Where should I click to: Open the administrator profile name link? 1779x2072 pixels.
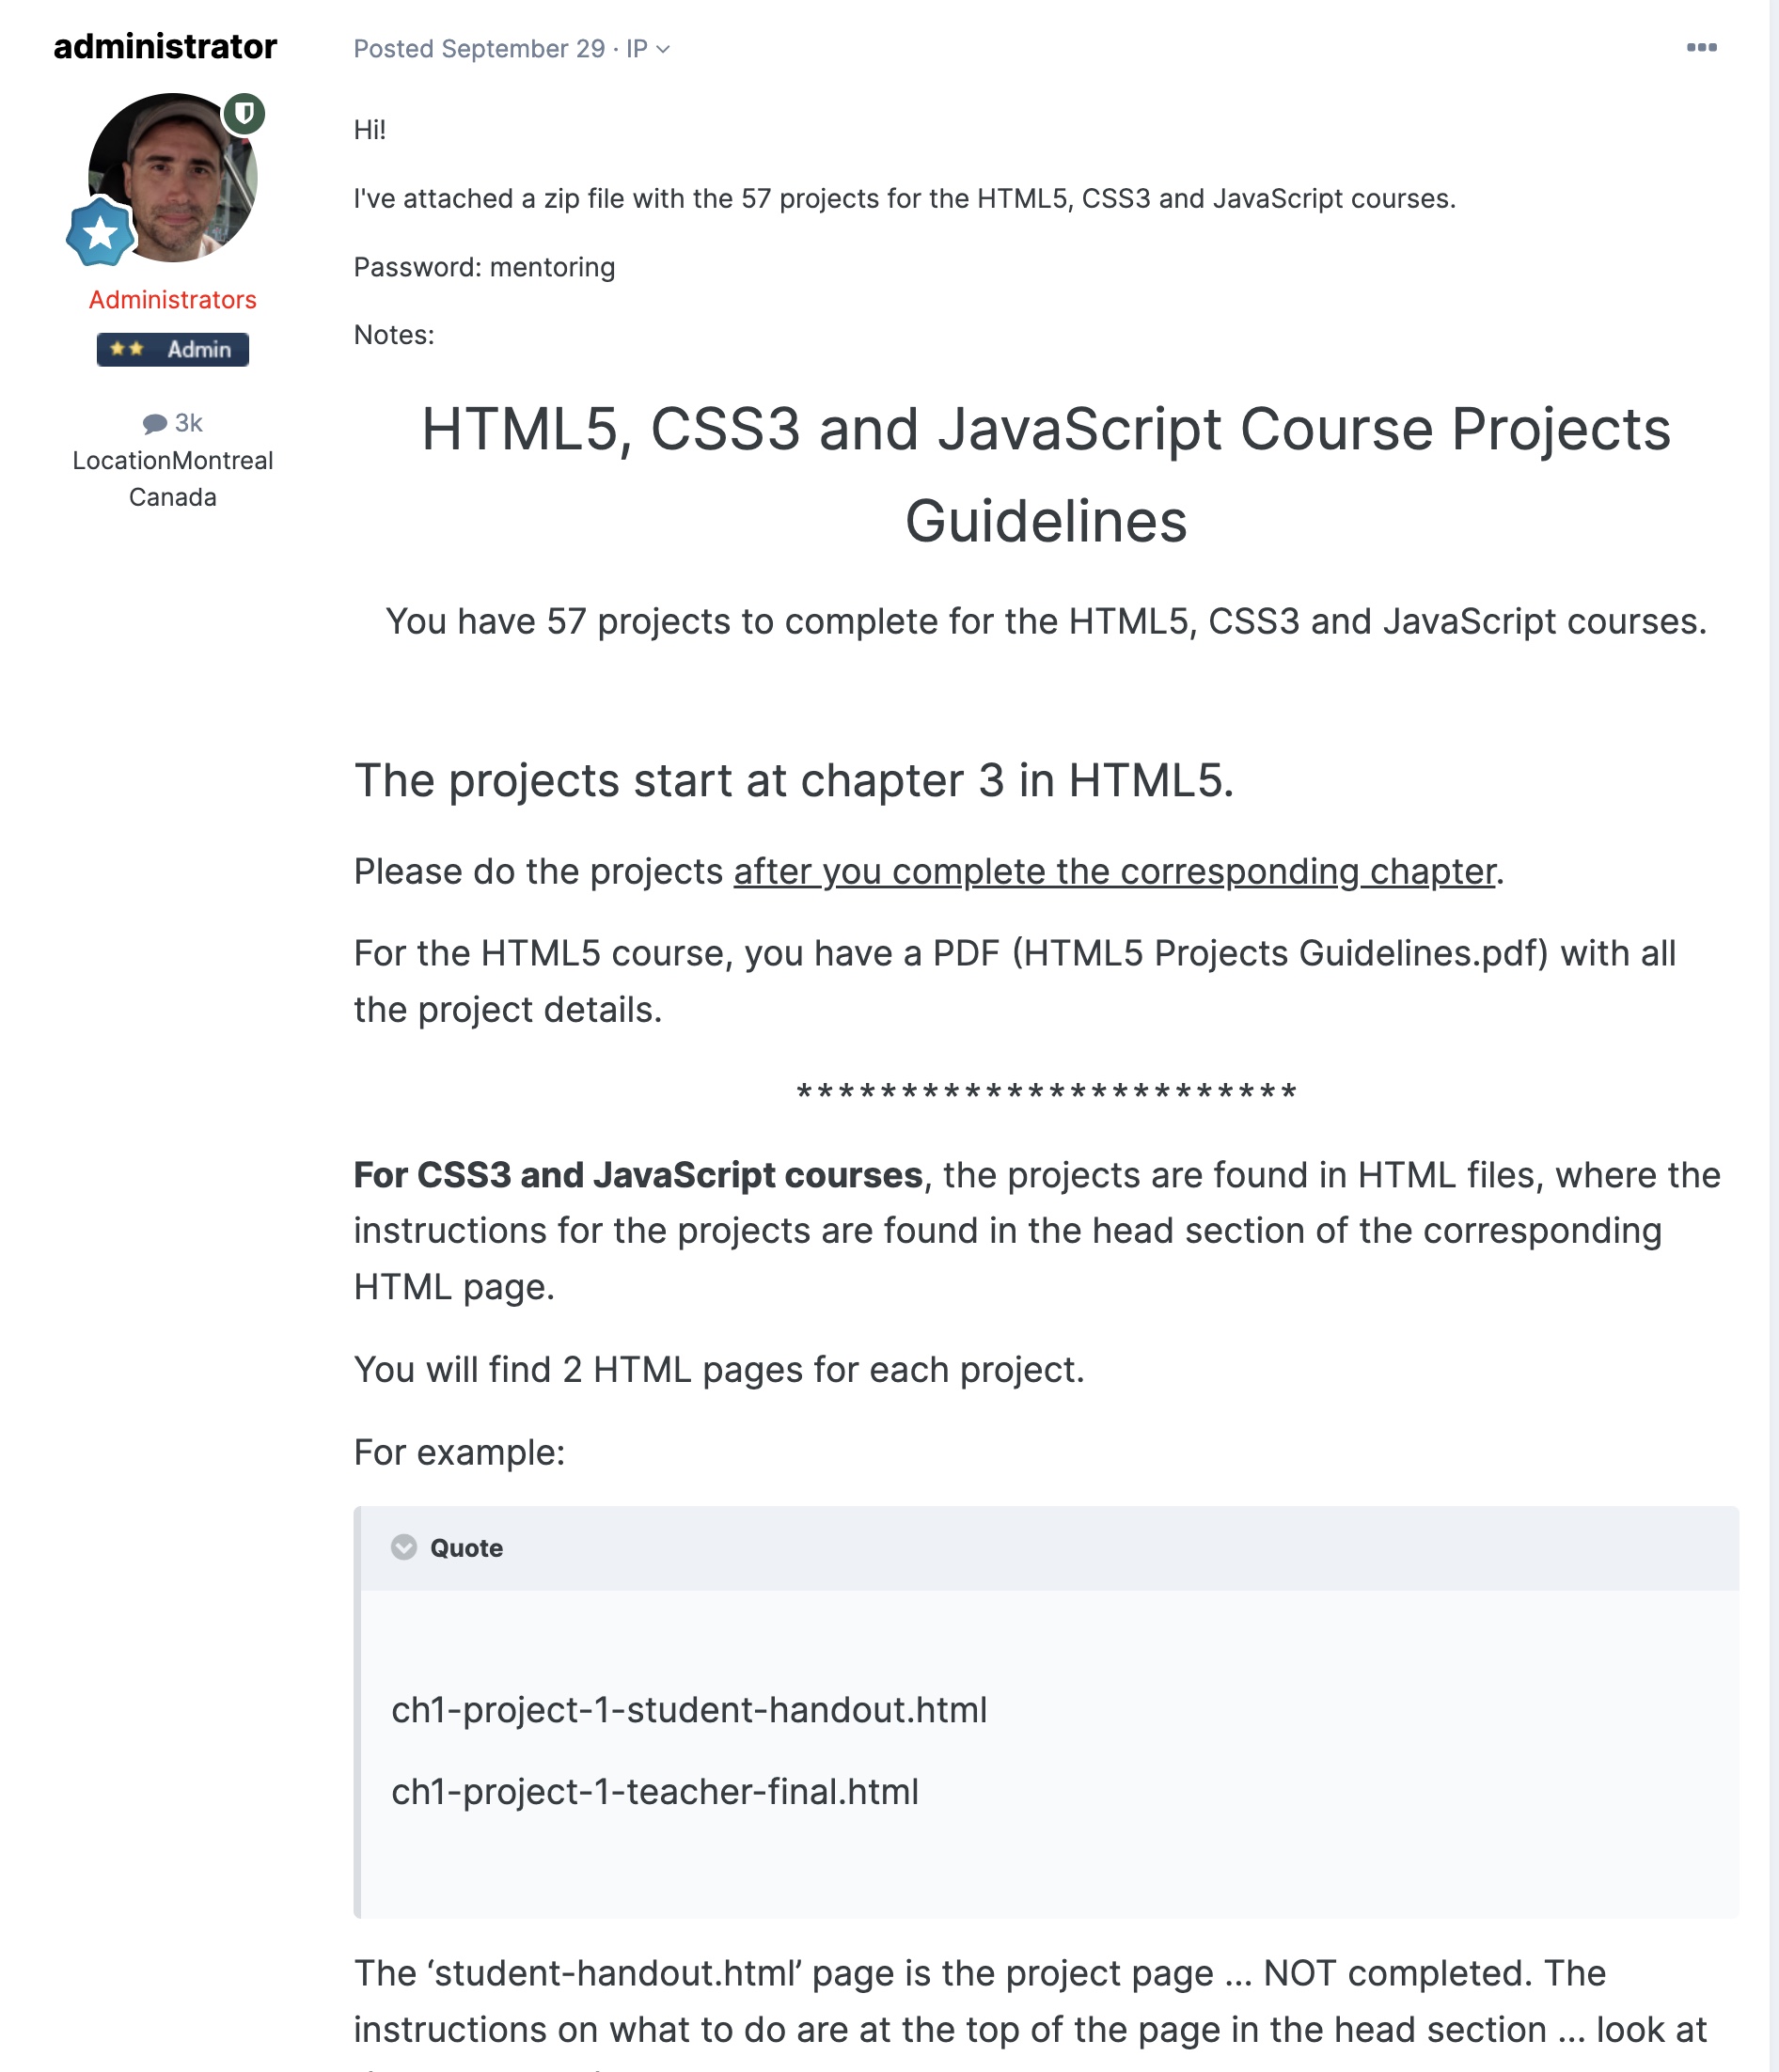[x=165, y=47]
